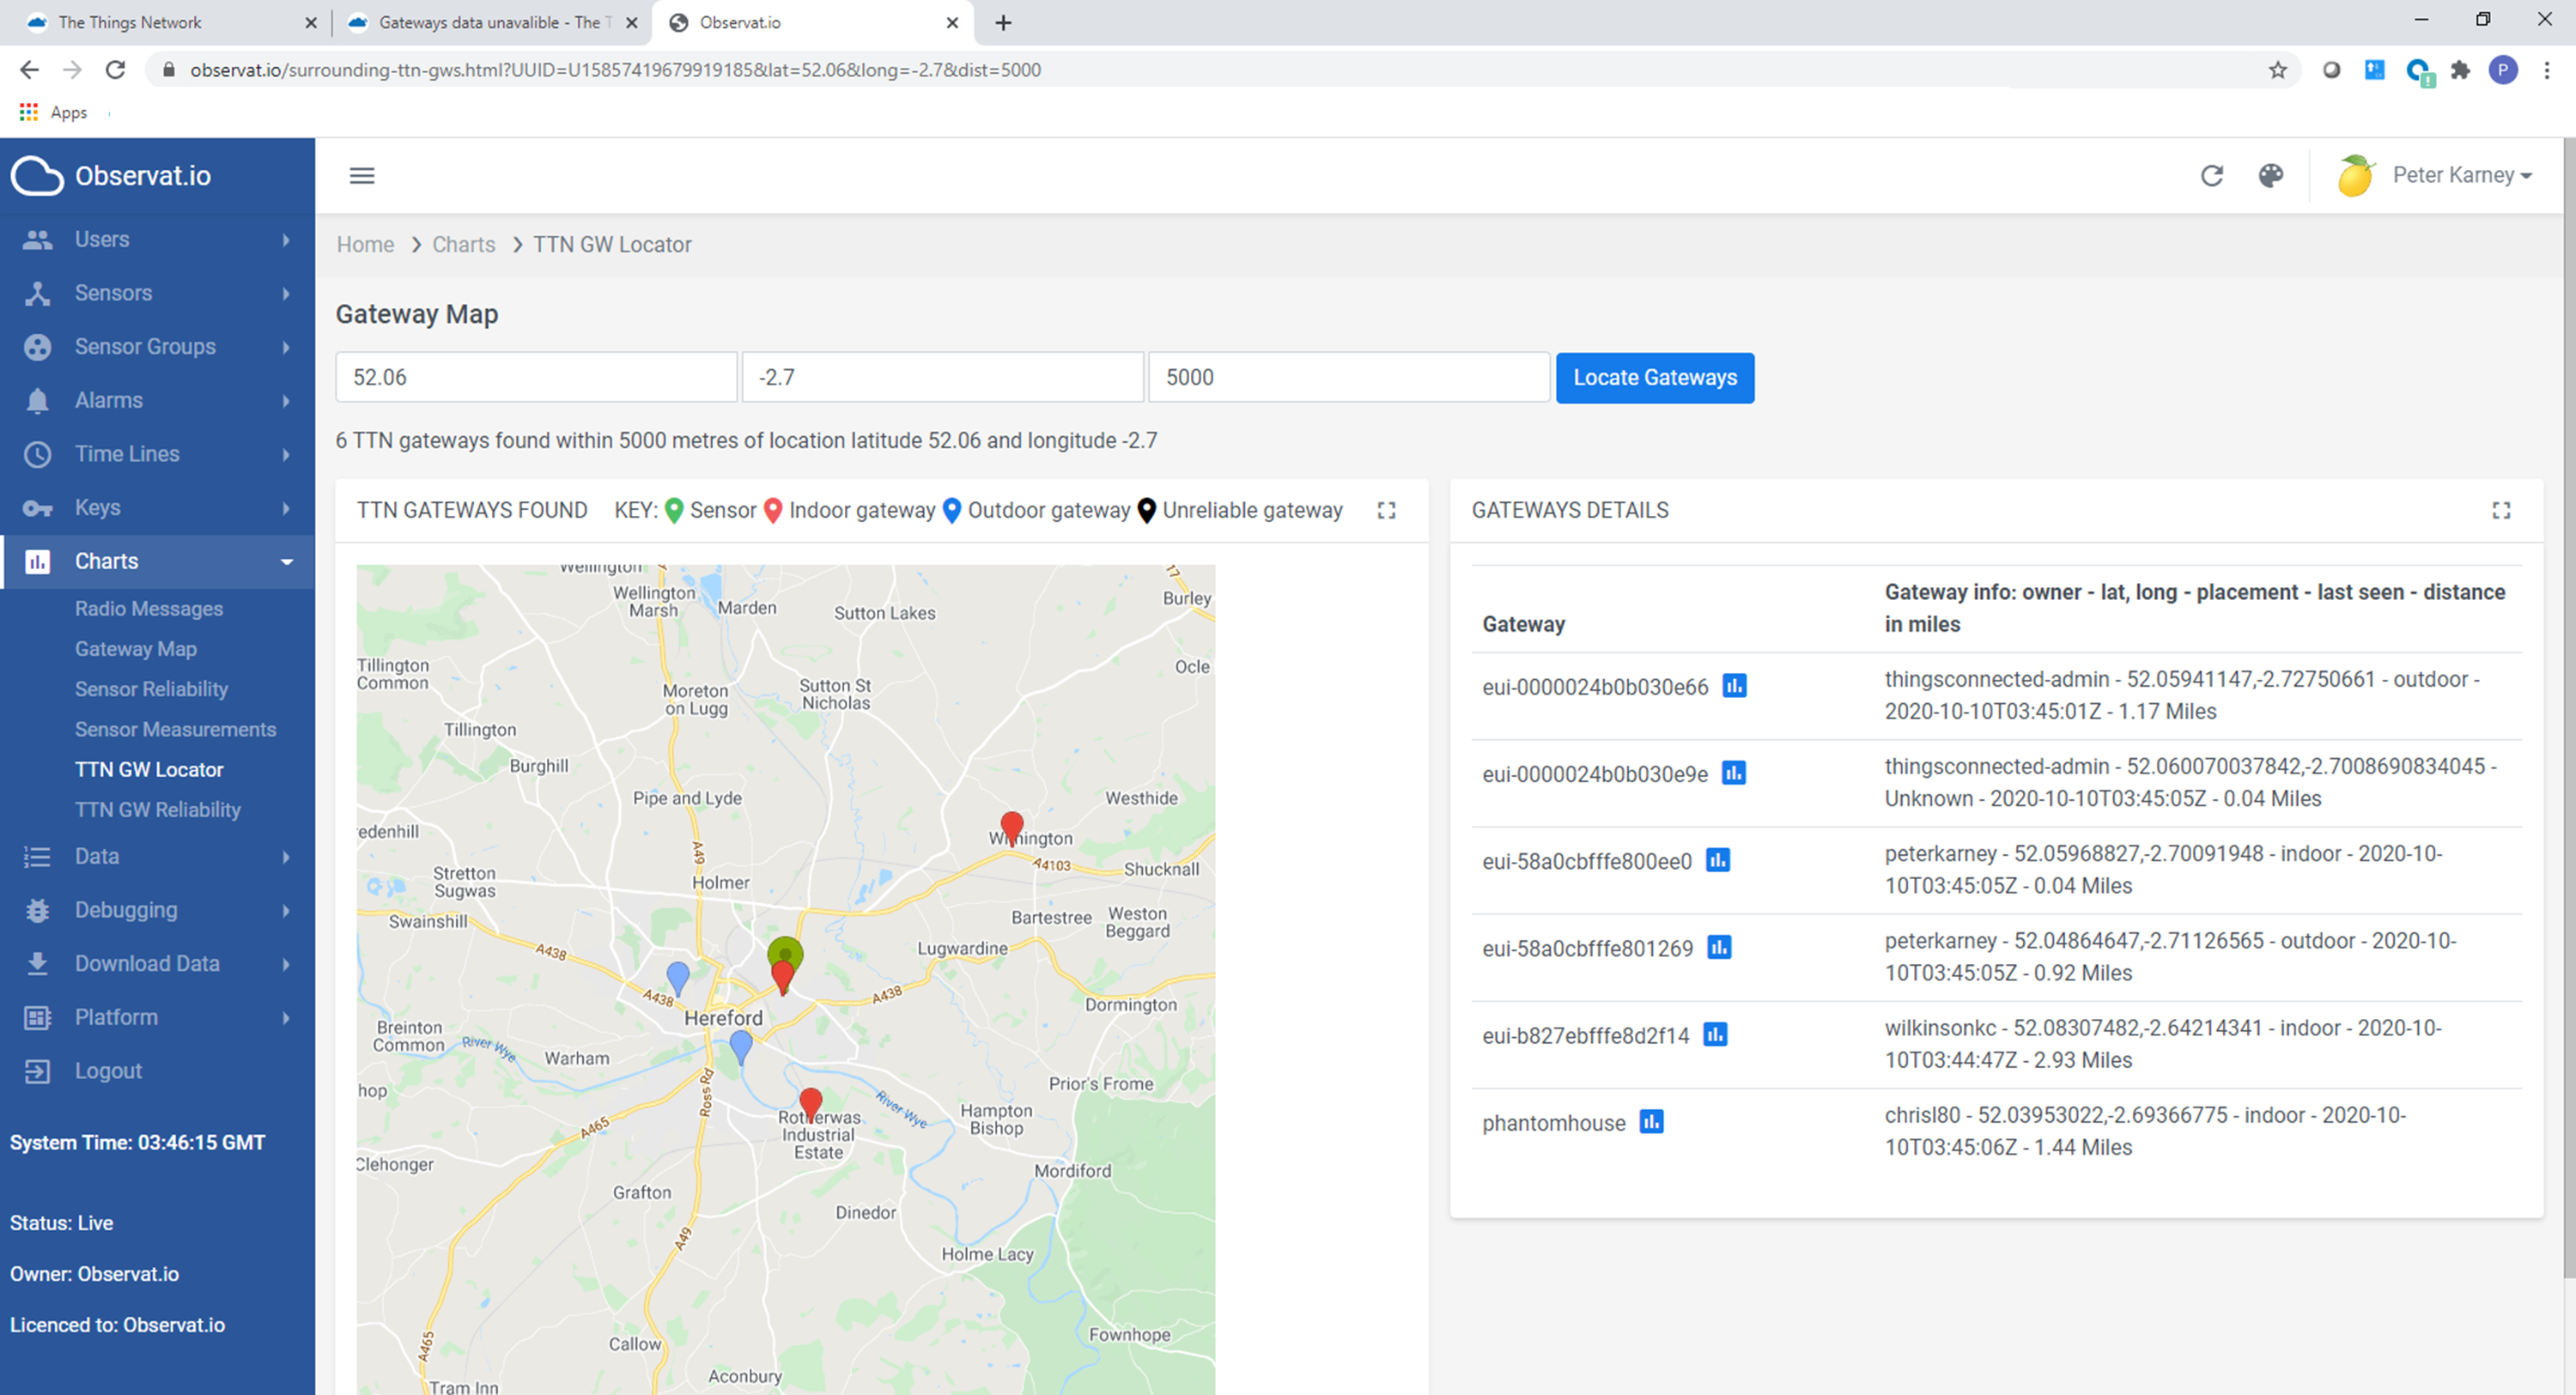Open chart for eui-58a0cbfffe800ee0

(1717, 860)
